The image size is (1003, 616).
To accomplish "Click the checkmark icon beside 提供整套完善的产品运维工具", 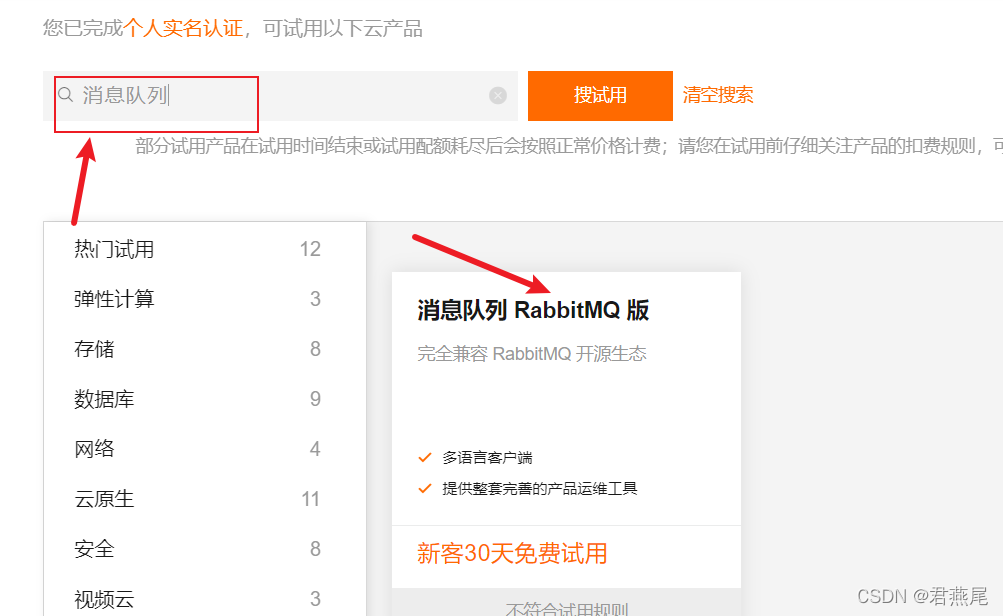I will click(425, 488).
